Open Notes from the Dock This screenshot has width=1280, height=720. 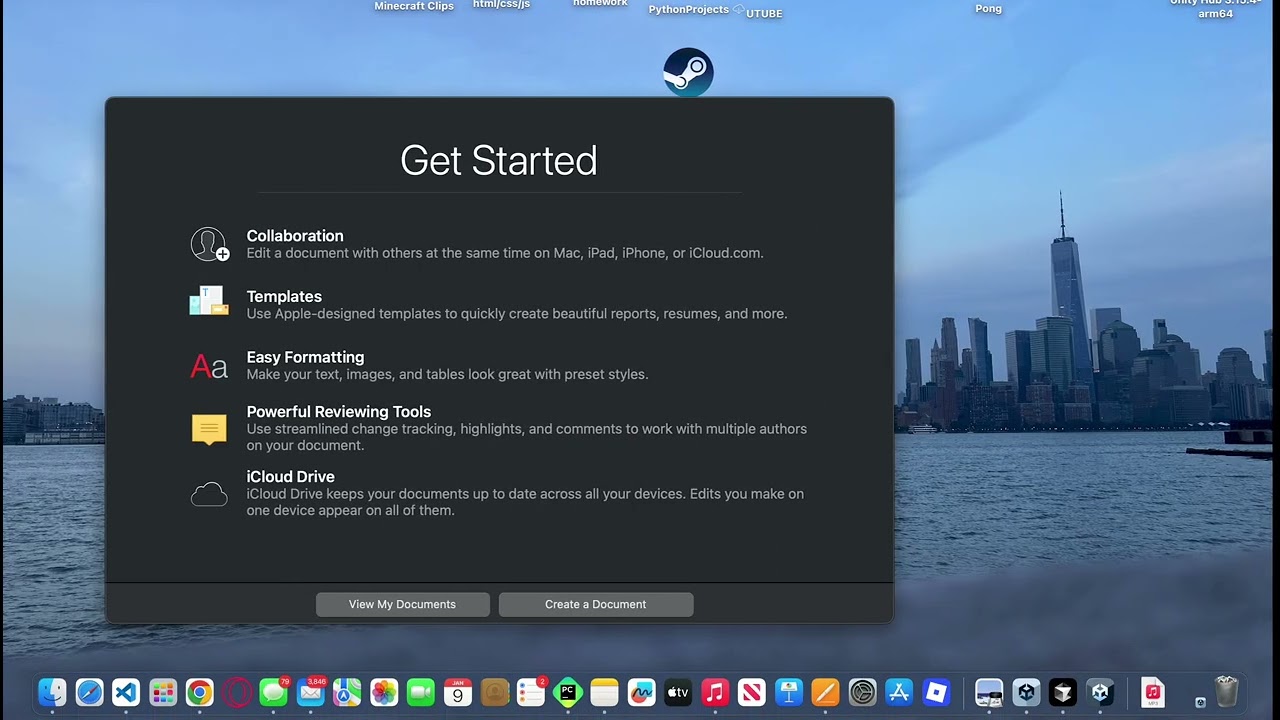(x=604, y=692)
